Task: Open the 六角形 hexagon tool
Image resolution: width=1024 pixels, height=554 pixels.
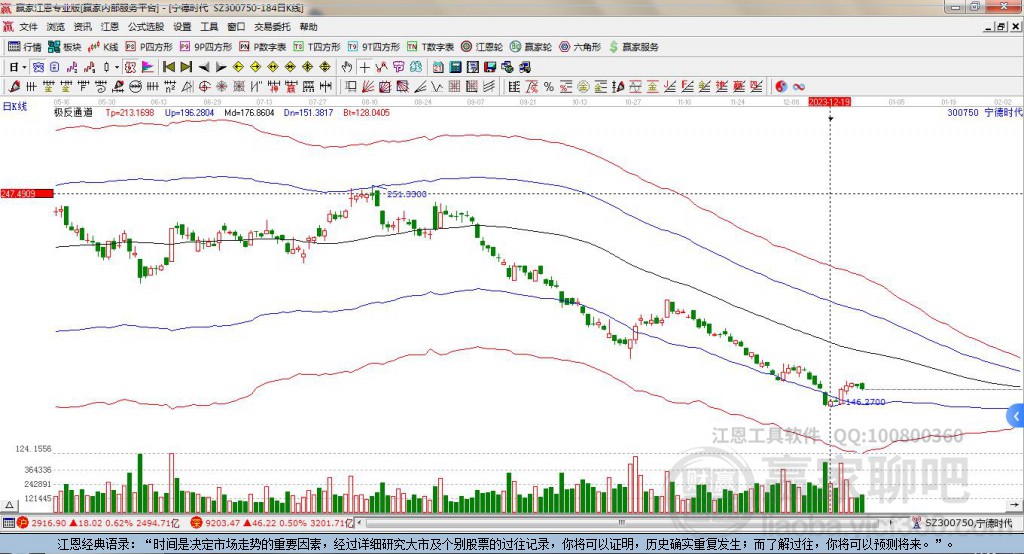Action: pos(581,47)
